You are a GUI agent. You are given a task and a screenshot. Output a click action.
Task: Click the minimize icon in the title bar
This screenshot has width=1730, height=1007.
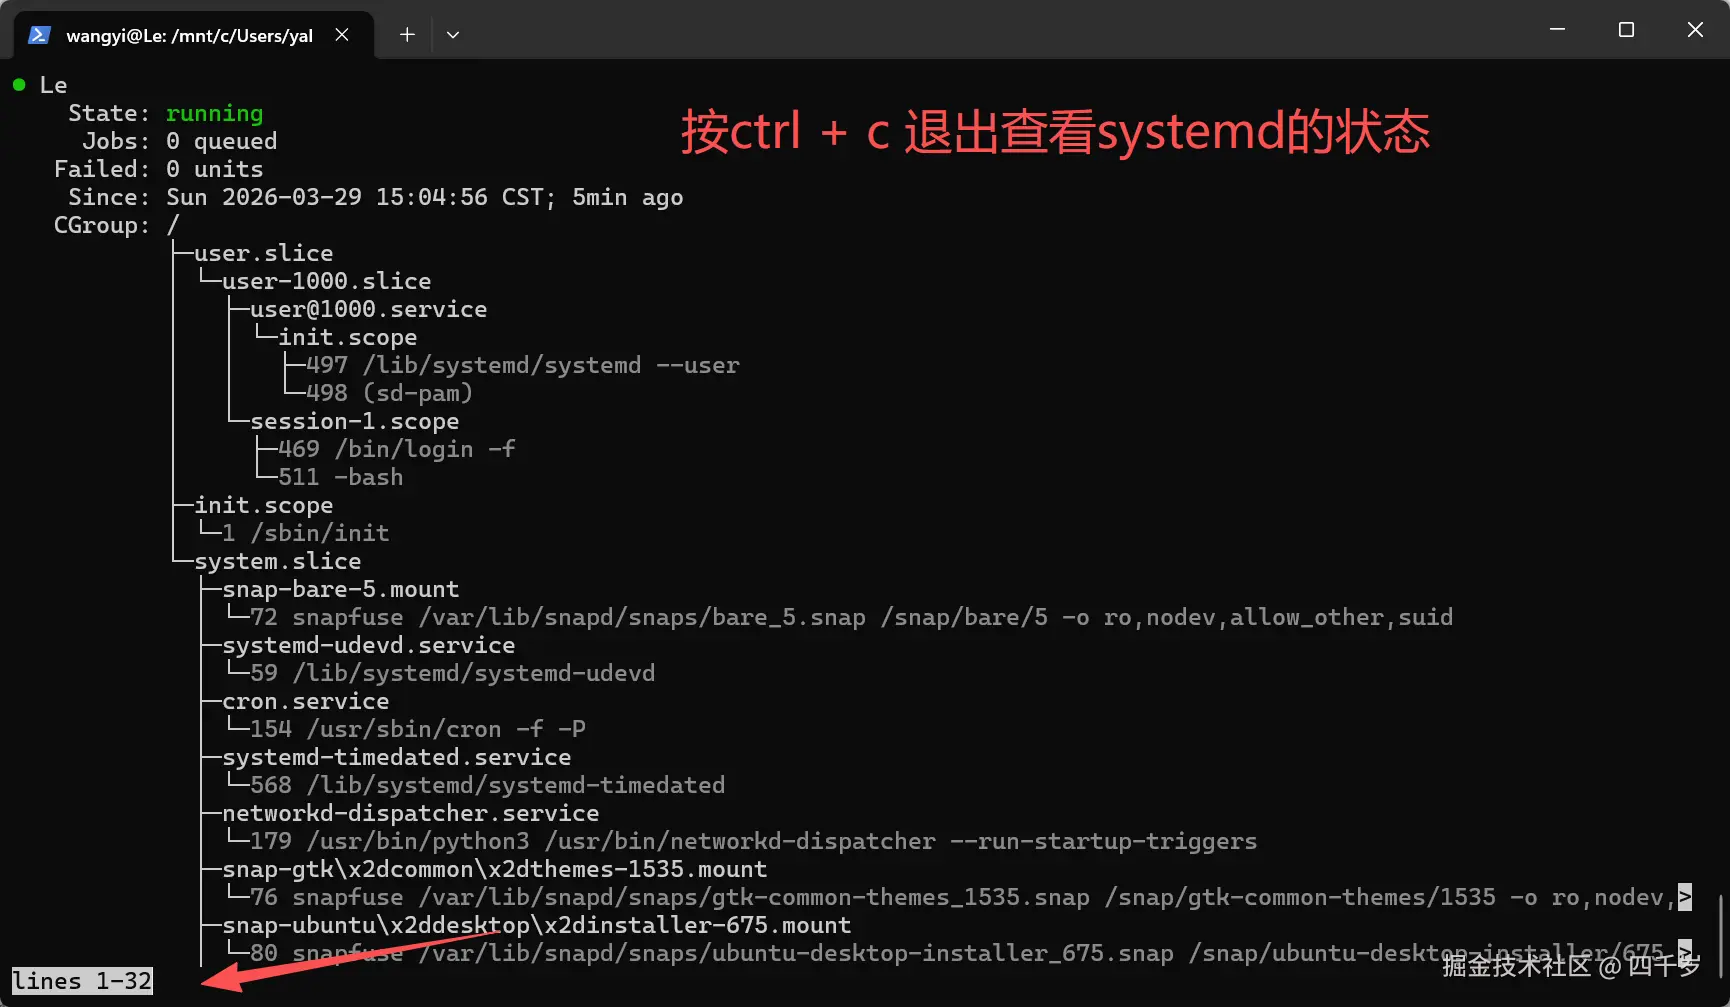coord(1557,30)
